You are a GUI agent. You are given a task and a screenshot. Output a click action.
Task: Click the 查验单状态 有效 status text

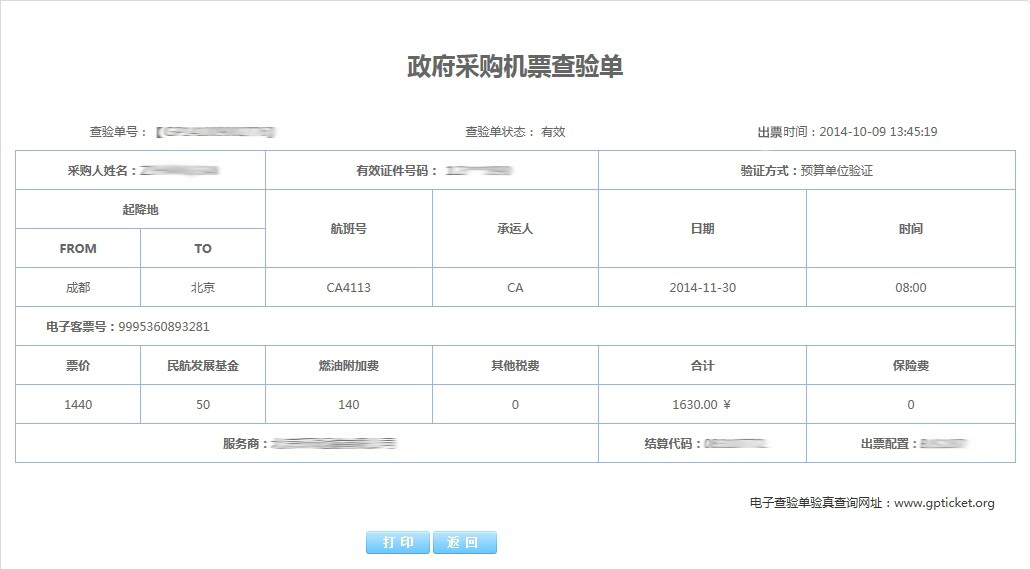point(553,132)
